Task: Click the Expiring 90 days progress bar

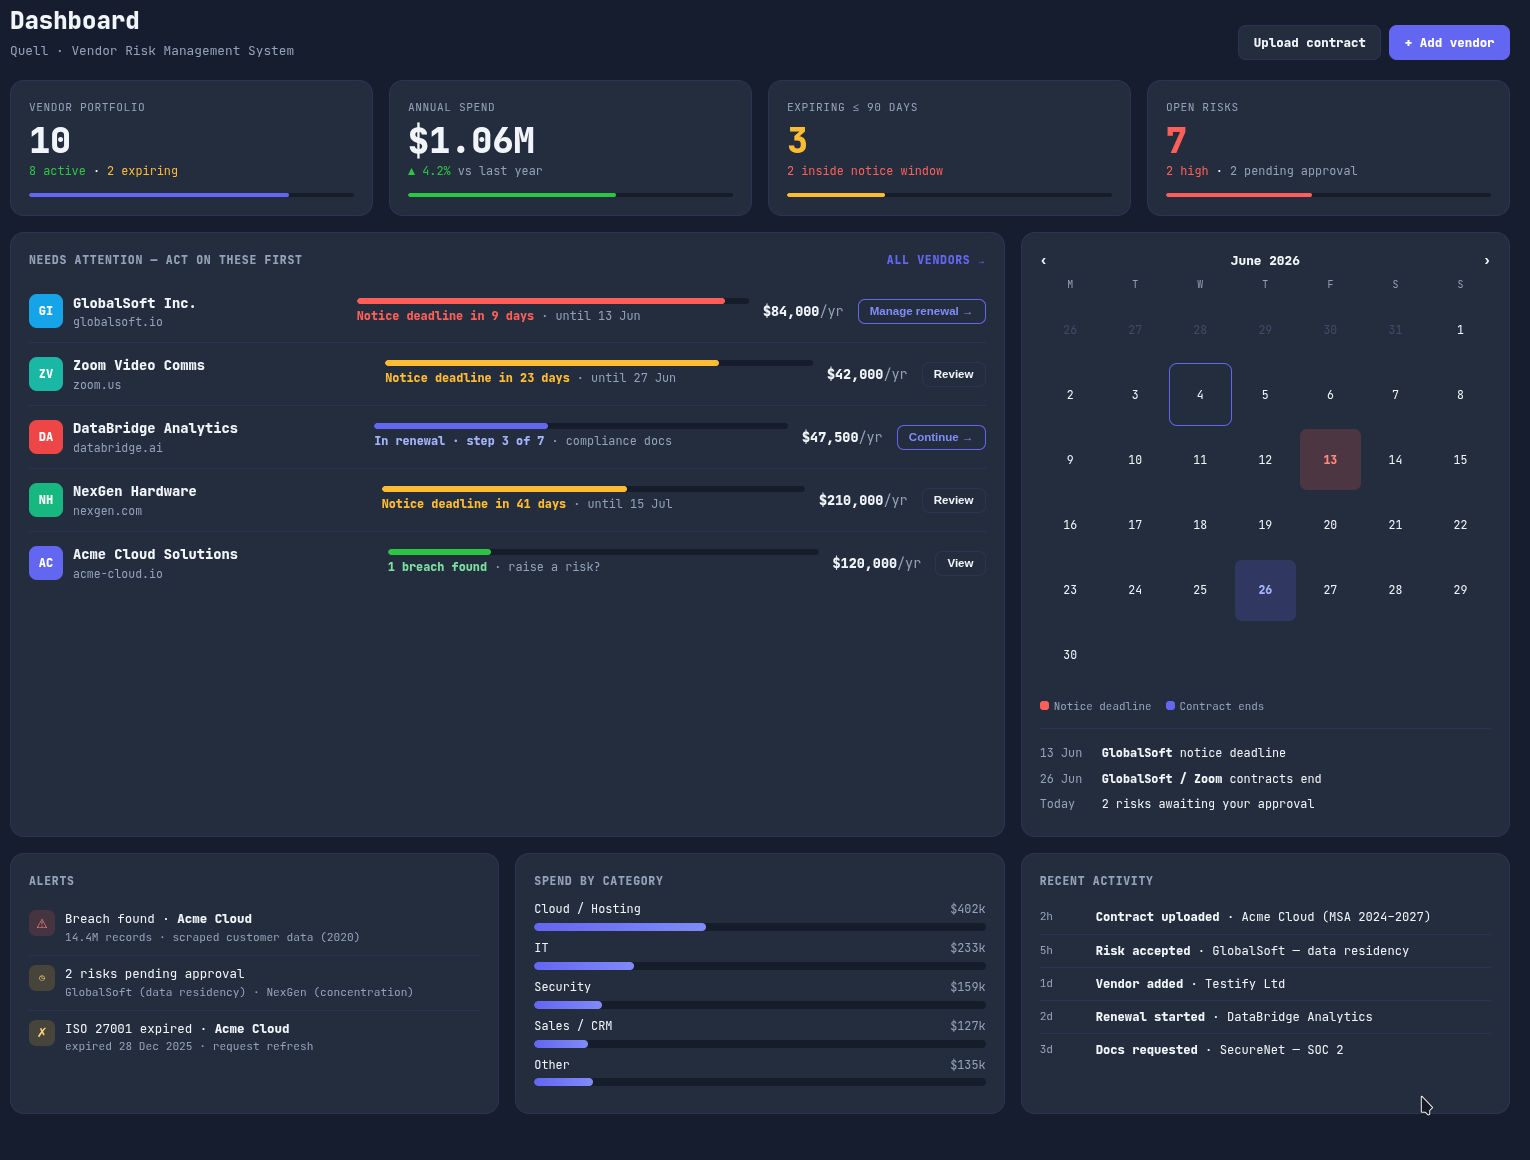Action: (949, 195)
